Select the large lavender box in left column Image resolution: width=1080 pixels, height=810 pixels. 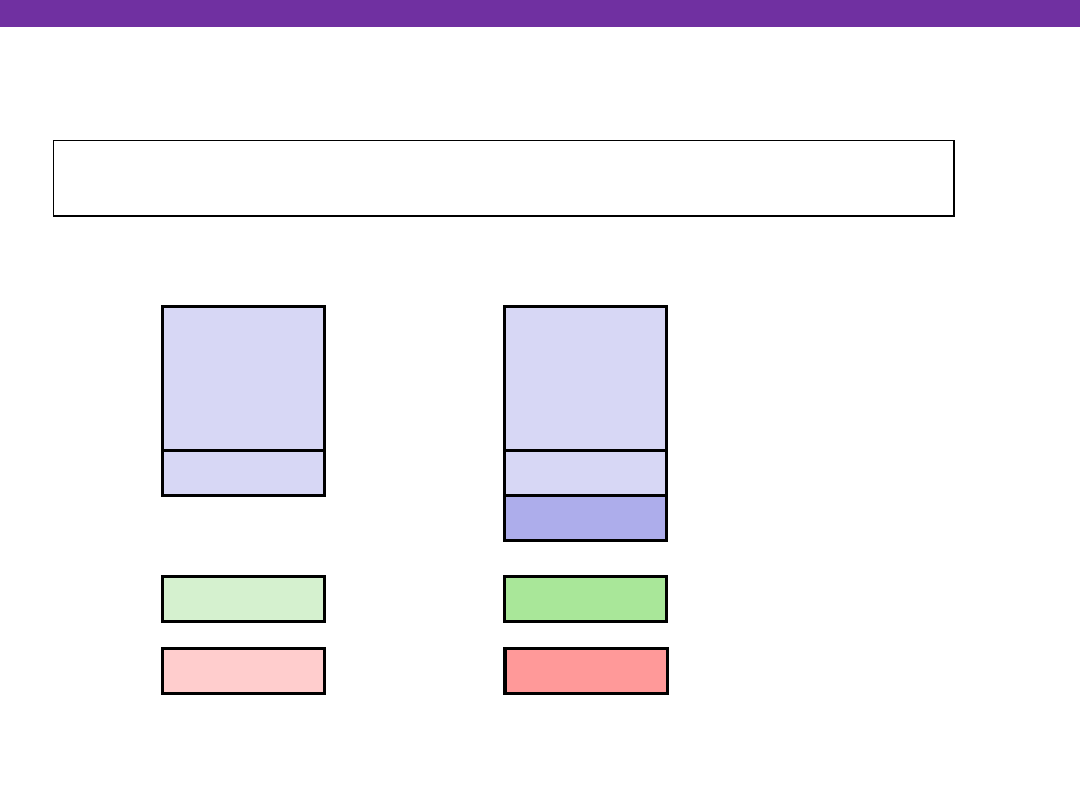coord(243,378)
